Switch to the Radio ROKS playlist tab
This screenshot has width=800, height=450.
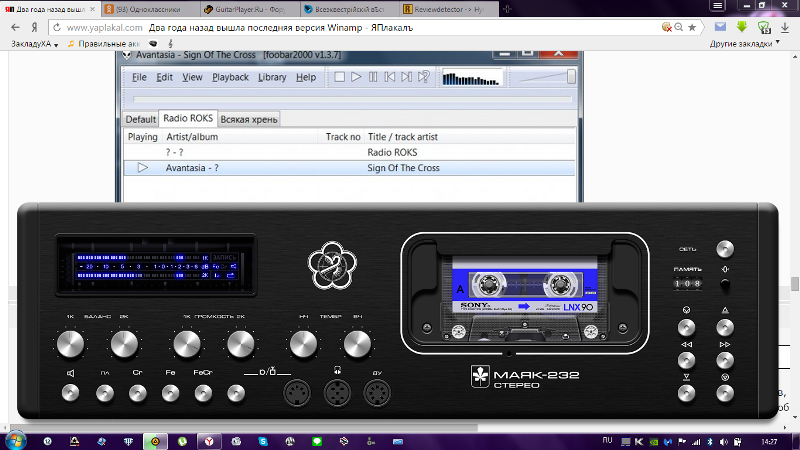(188, 118)
